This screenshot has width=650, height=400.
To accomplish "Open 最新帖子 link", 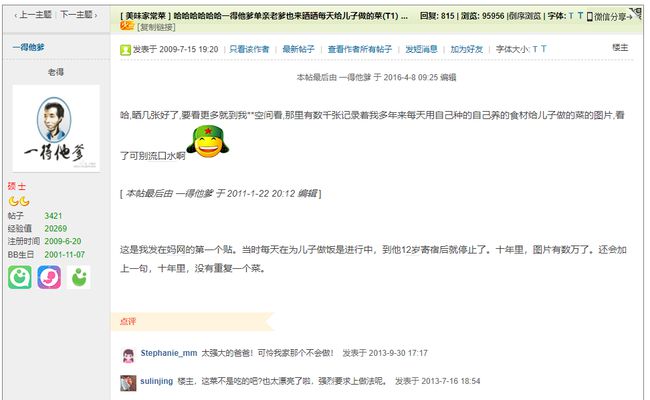I will 298,49.
